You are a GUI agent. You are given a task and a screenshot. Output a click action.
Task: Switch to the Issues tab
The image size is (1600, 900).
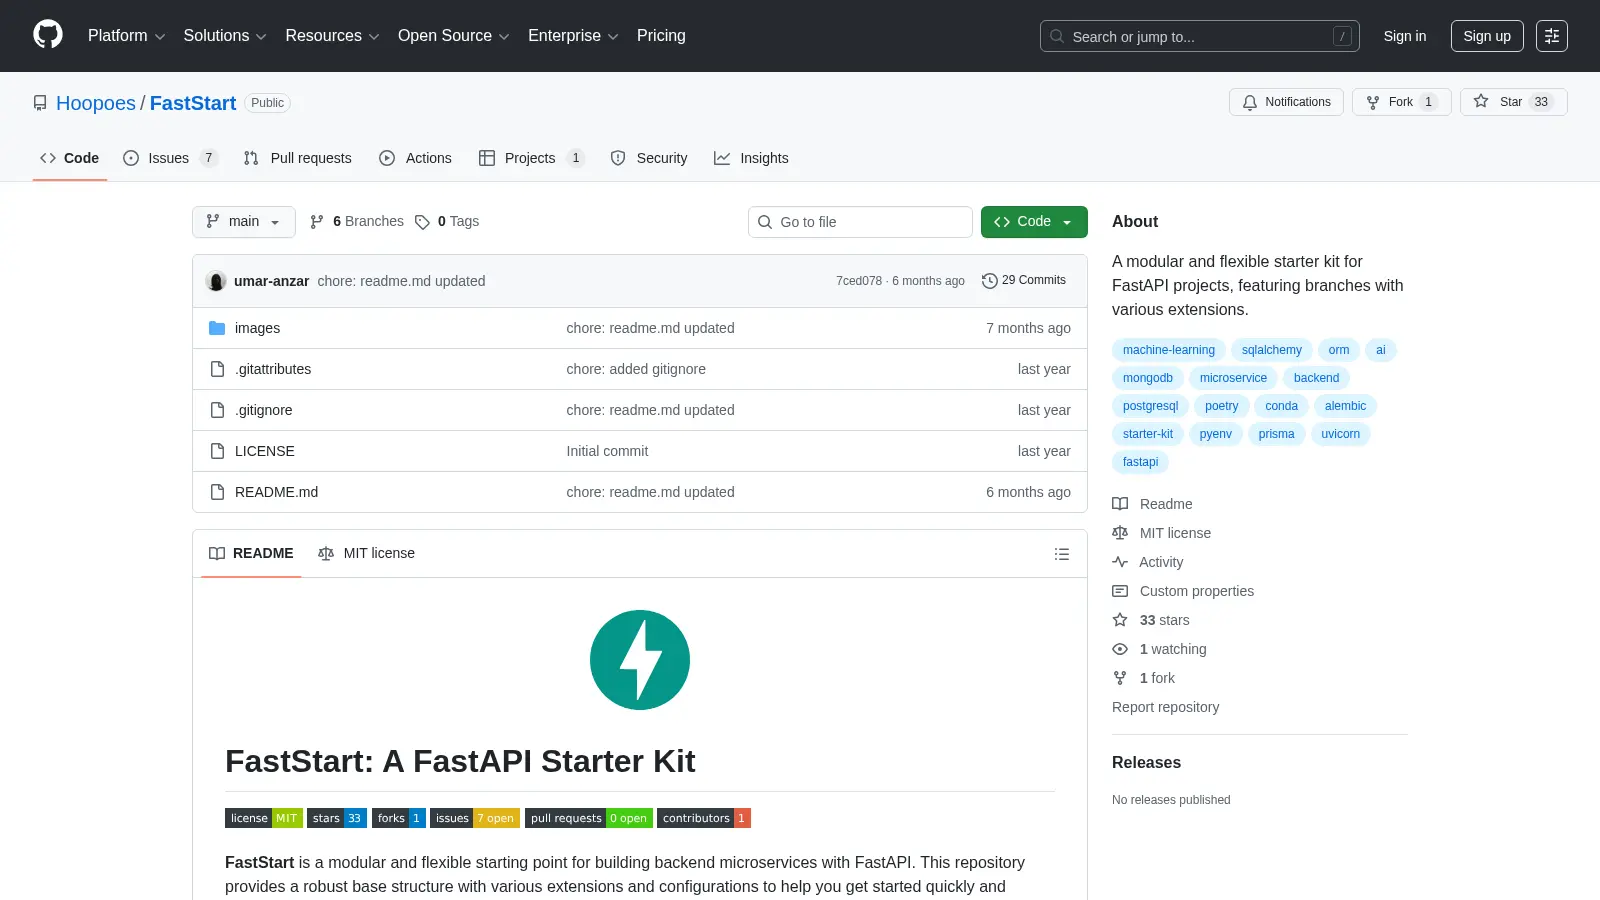170,158
